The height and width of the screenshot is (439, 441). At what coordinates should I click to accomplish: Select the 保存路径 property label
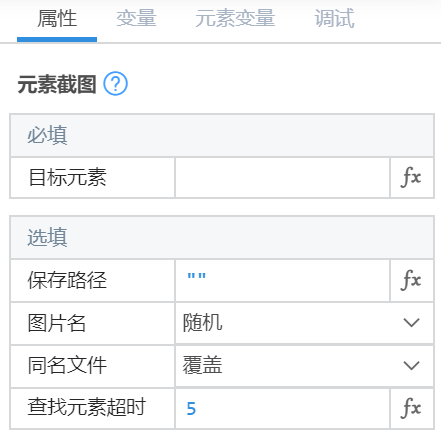tap(67, 280)
